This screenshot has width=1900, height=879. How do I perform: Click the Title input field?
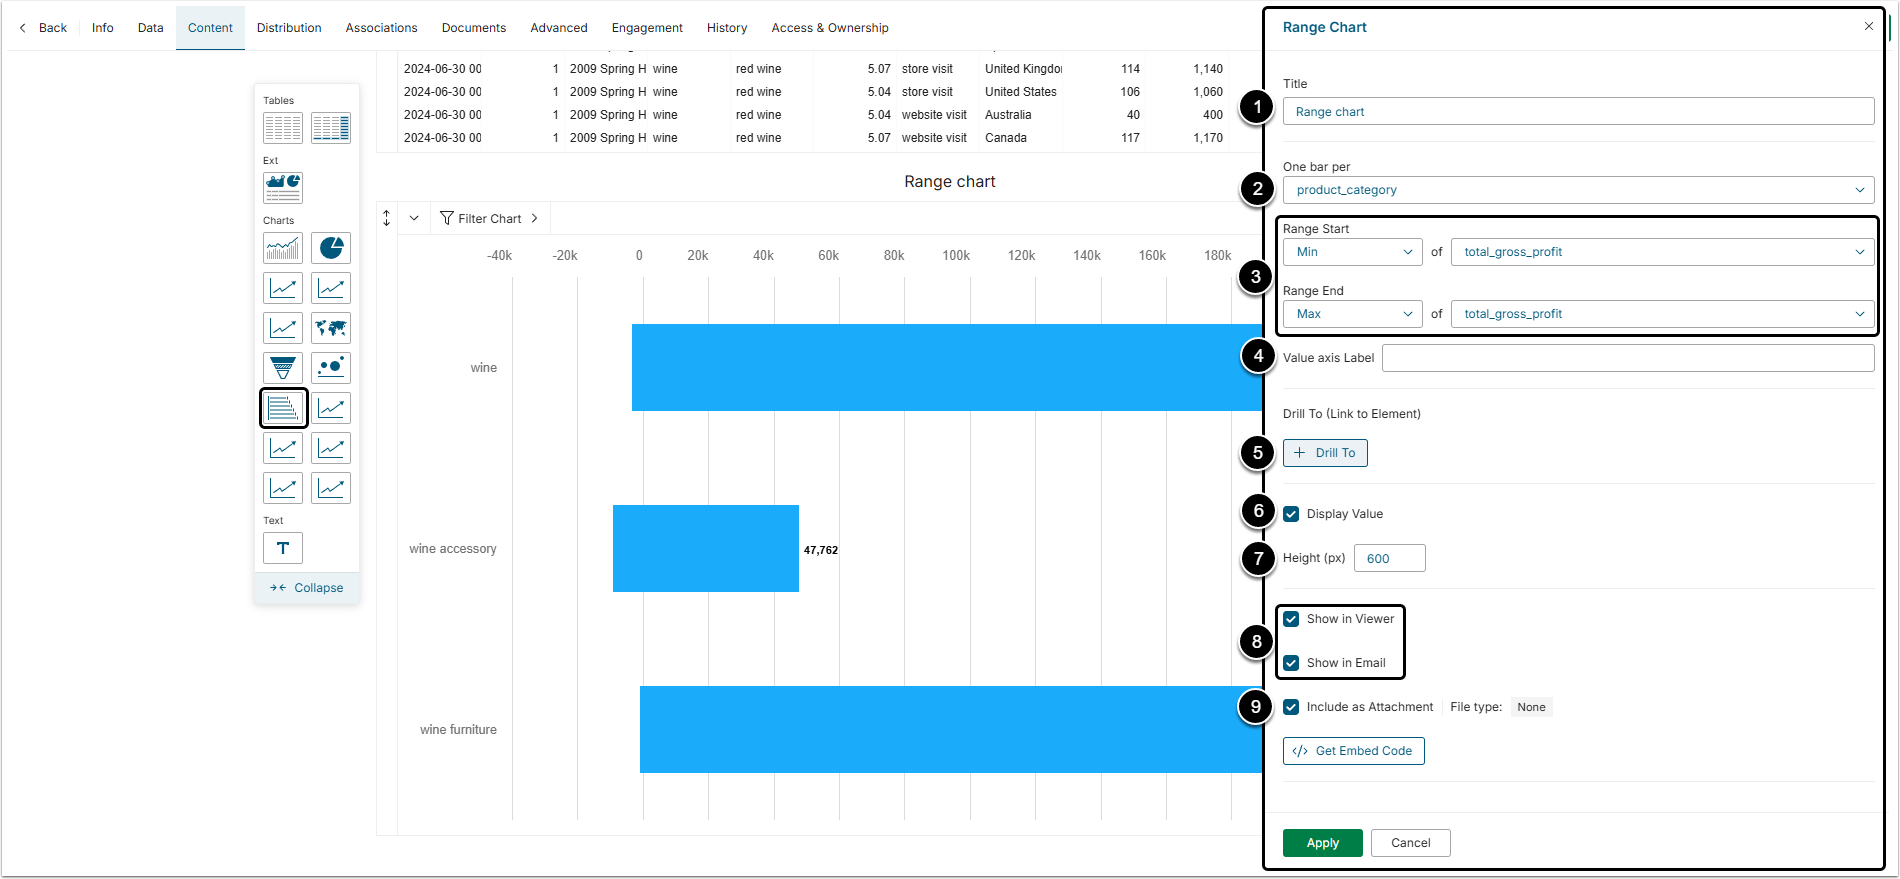[1578, 111]
